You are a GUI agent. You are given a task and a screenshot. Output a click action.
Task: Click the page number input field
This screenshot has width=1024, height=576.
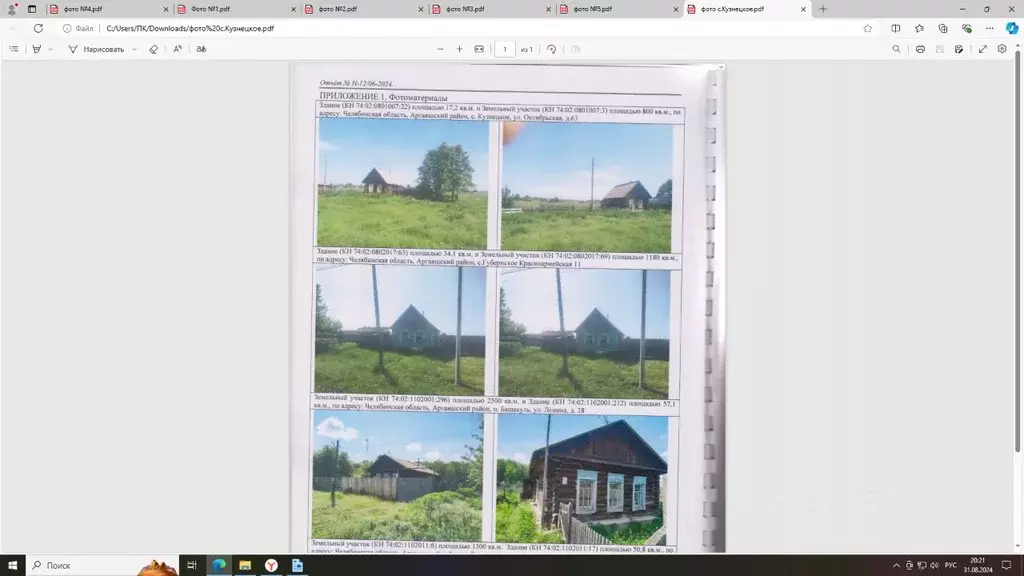point(504,49)
